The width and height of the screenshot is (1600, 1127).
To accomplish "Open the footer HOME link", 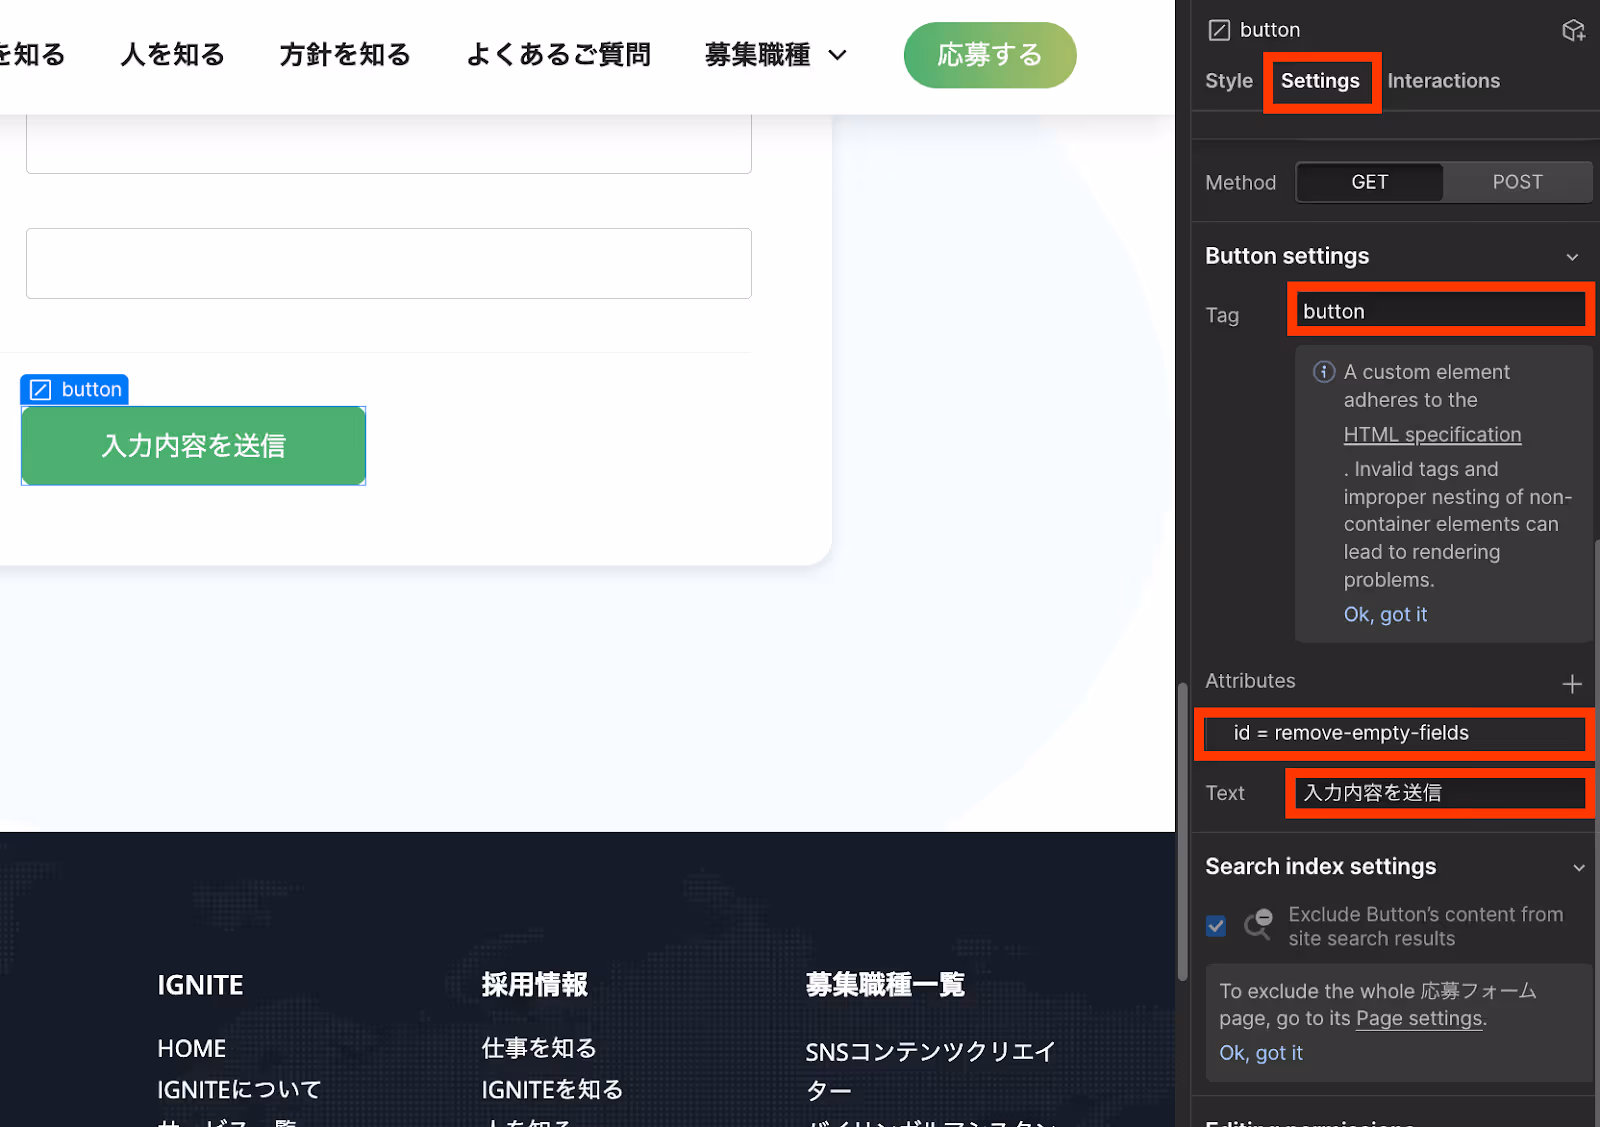I will tap(192, 1049).
